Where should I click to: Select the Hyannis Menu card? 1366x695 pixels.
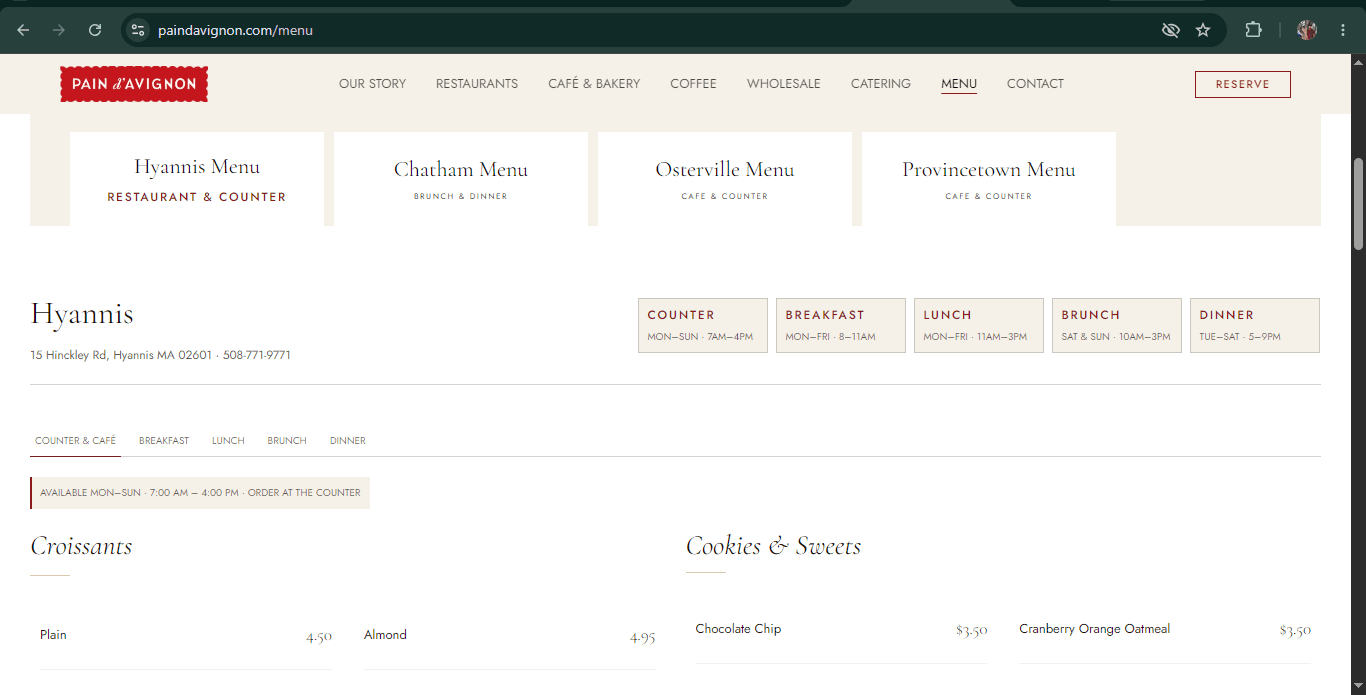197,179
